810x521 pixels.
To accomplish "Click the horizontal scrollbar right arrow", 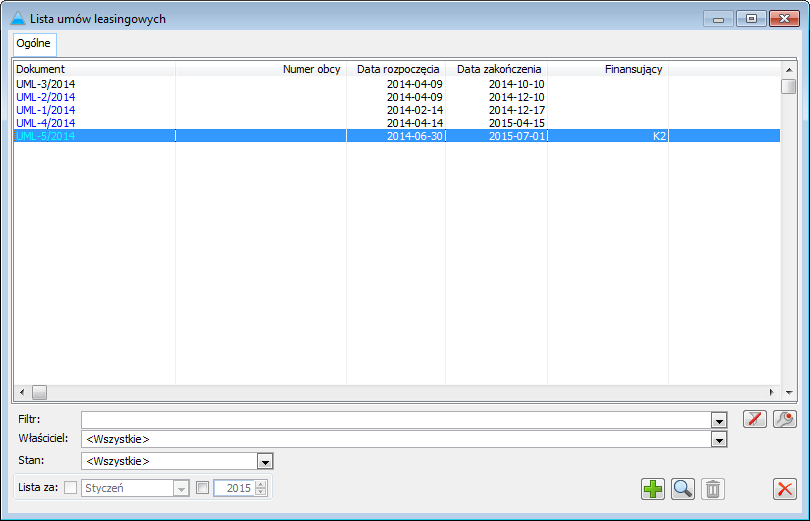I will tap(772, 392).
